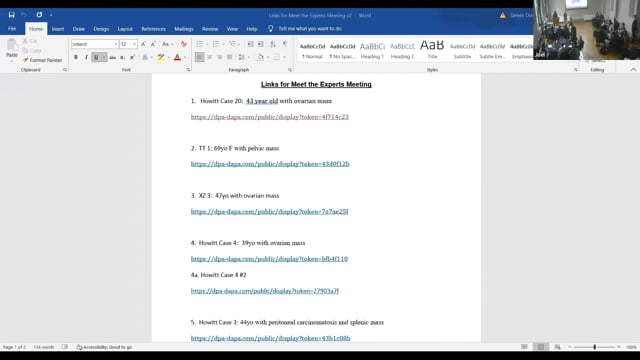Image resolution: width=640 pixels, height=360 pixels.
Task: Center align the paragraph
Action: [209, 57]
